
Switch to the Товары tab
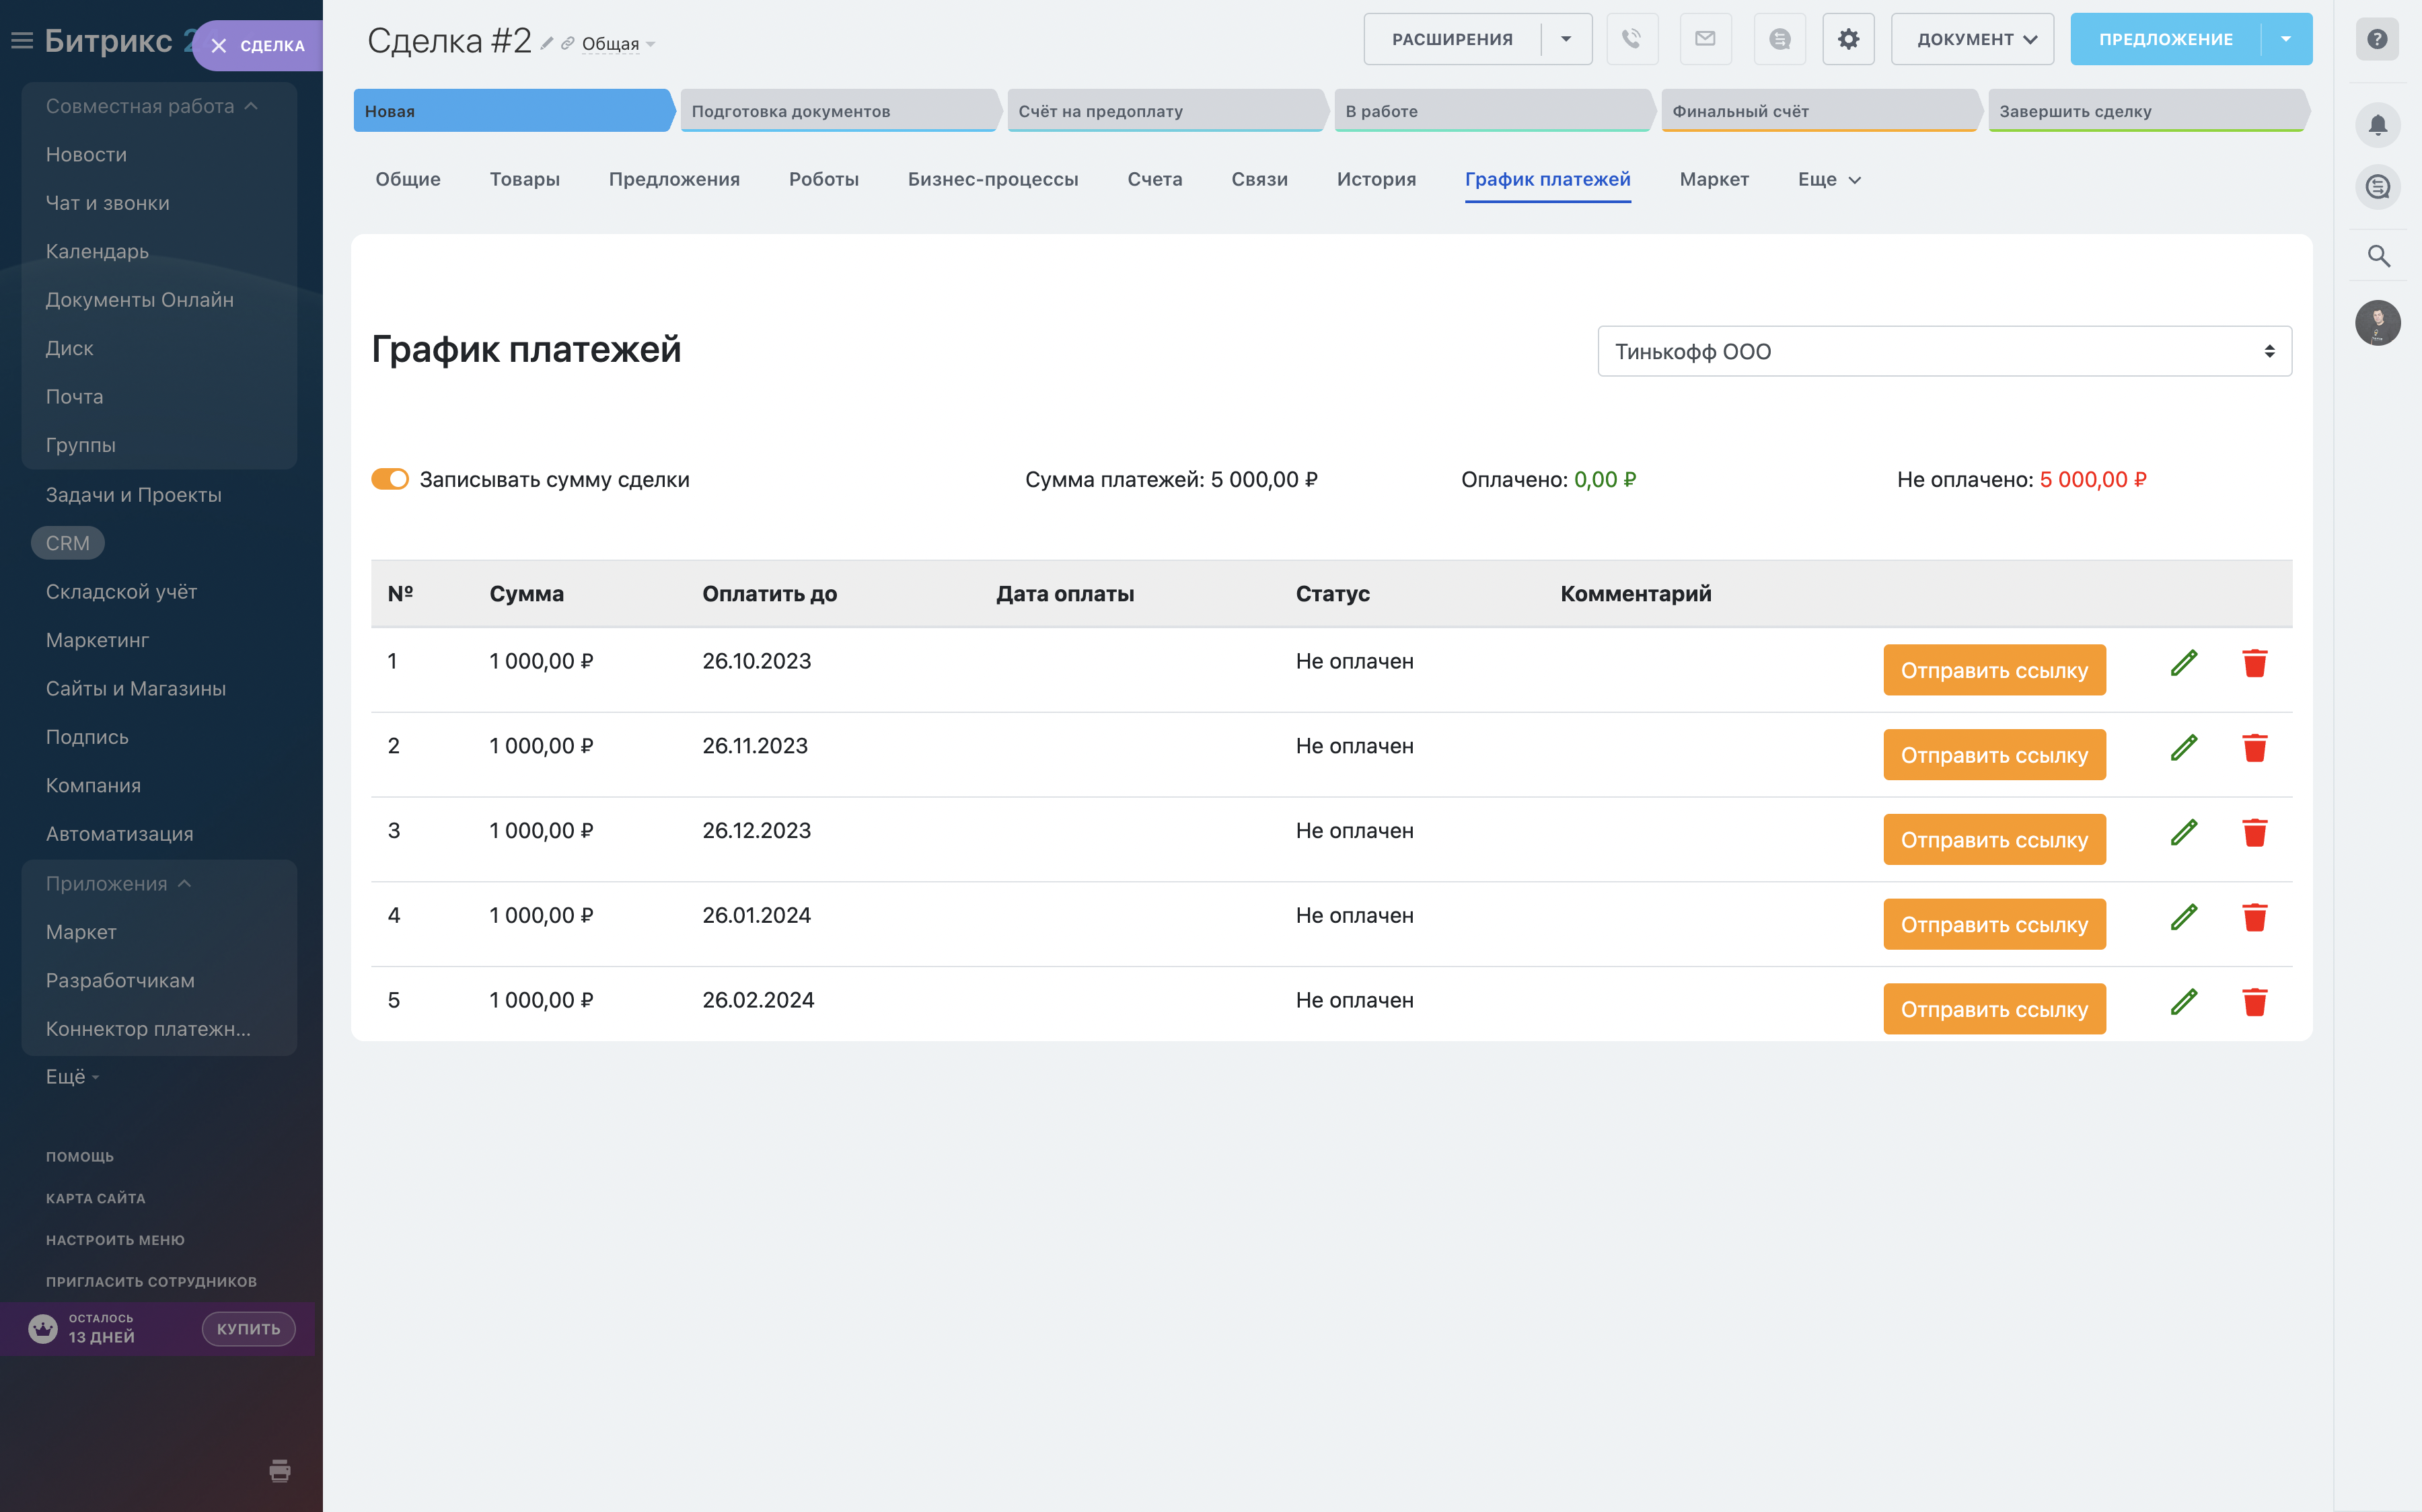tap(524, 179)
